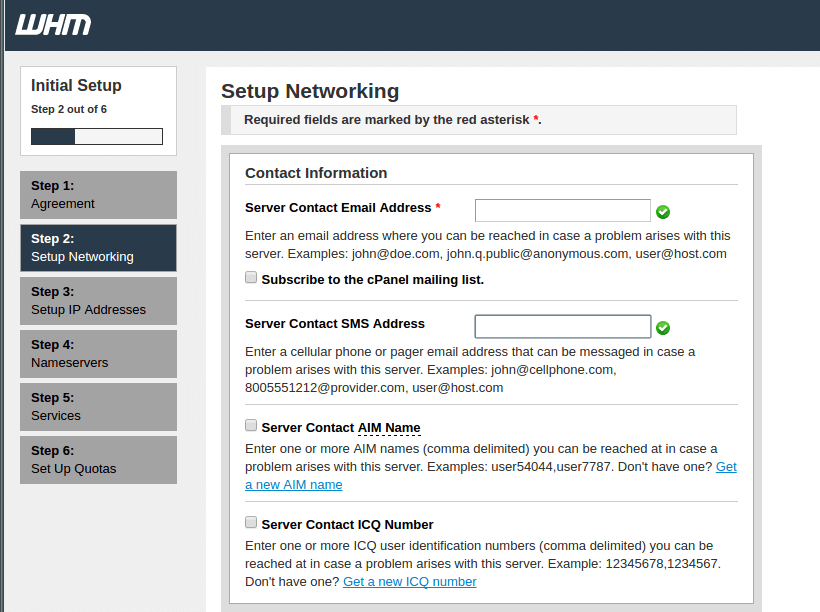This screenshot has width=820, height=612.
Task: Click the Contact Information section heading
Action: click(x=316, y=173)
